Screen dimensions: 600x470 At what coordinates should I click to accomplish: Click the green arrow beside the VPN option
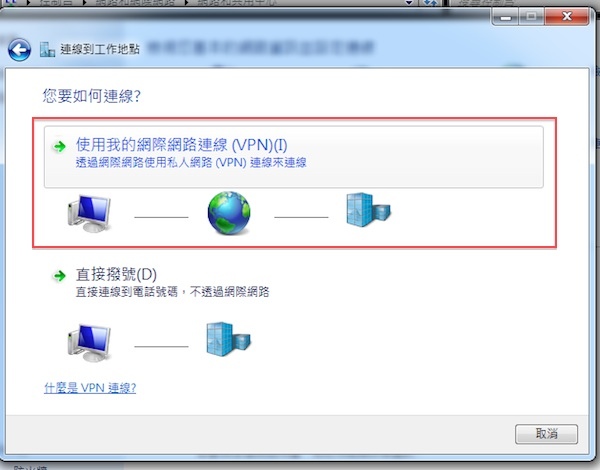coord(60,146)
